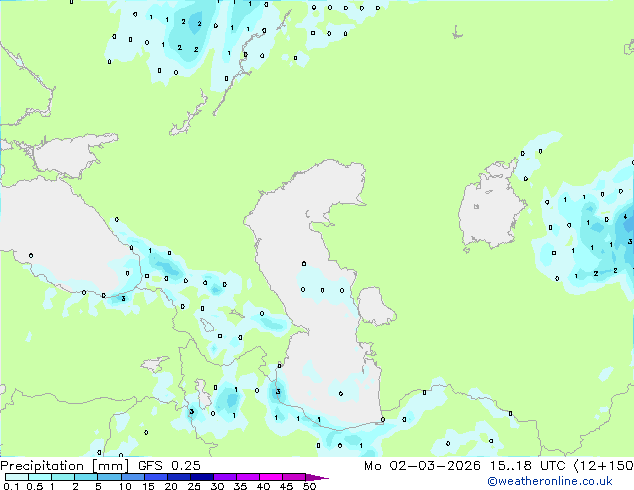Image resolution: width=634 pixels, height=490 pixels.
Task: Open the weatheronline.co.uk copyright link
Action: tap(549, 481)
